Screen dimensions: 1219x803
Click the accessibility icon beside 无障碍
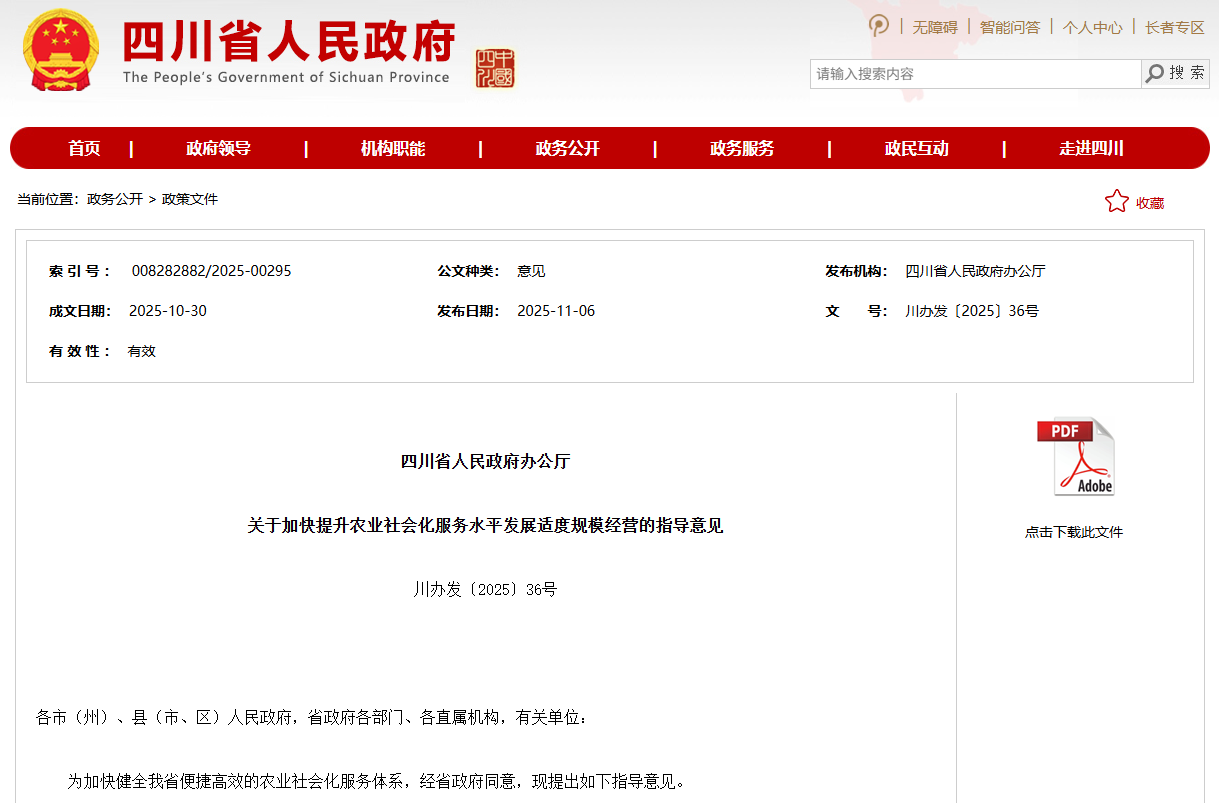pyautogui.click(x=878, y=26)
